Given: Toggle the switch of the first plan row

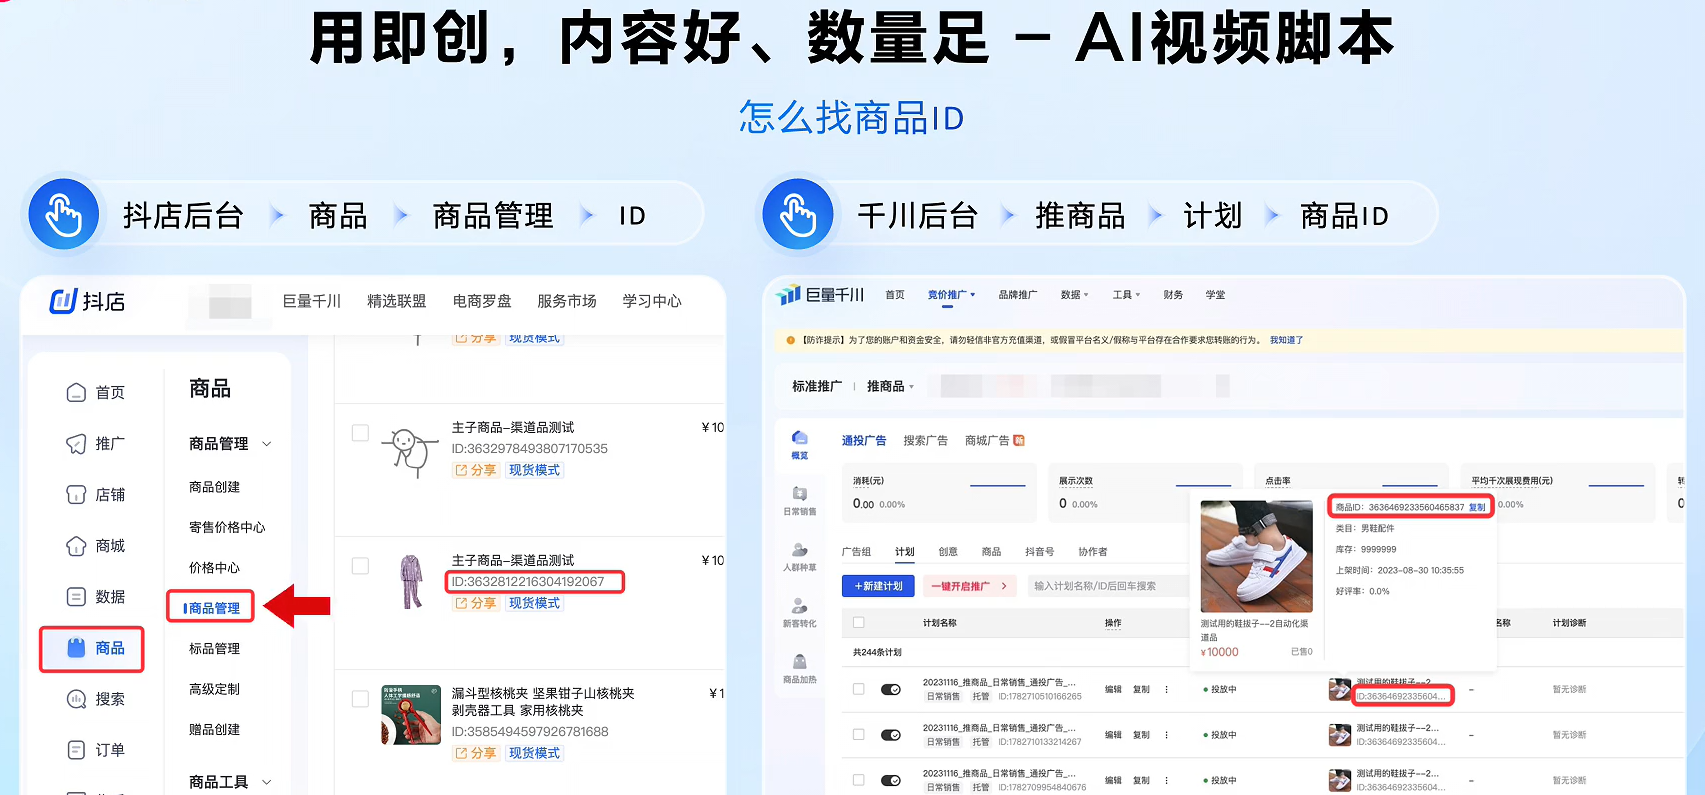Looking at the screenshot, I should 890,689.
